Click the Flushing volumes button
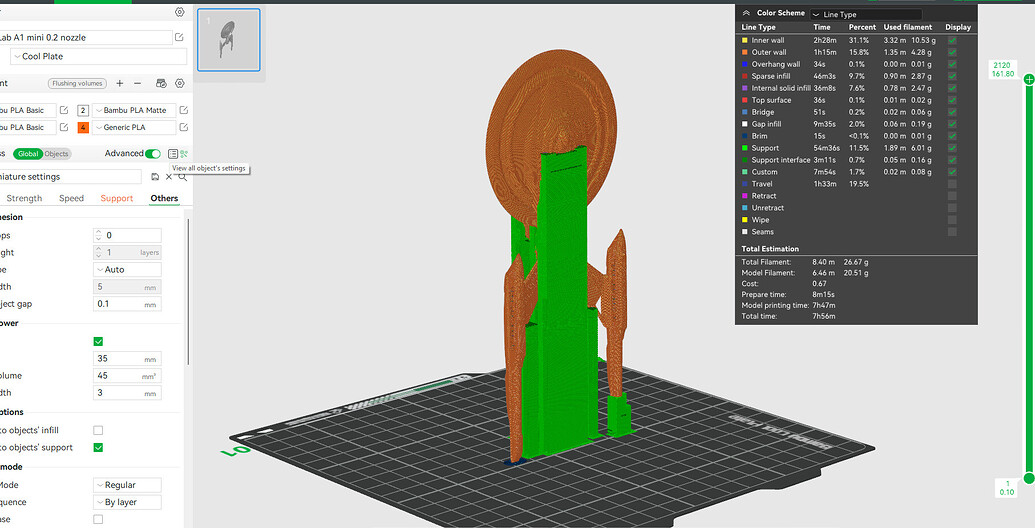Screen dimensions: 1035x528 [x=77, y=83]
